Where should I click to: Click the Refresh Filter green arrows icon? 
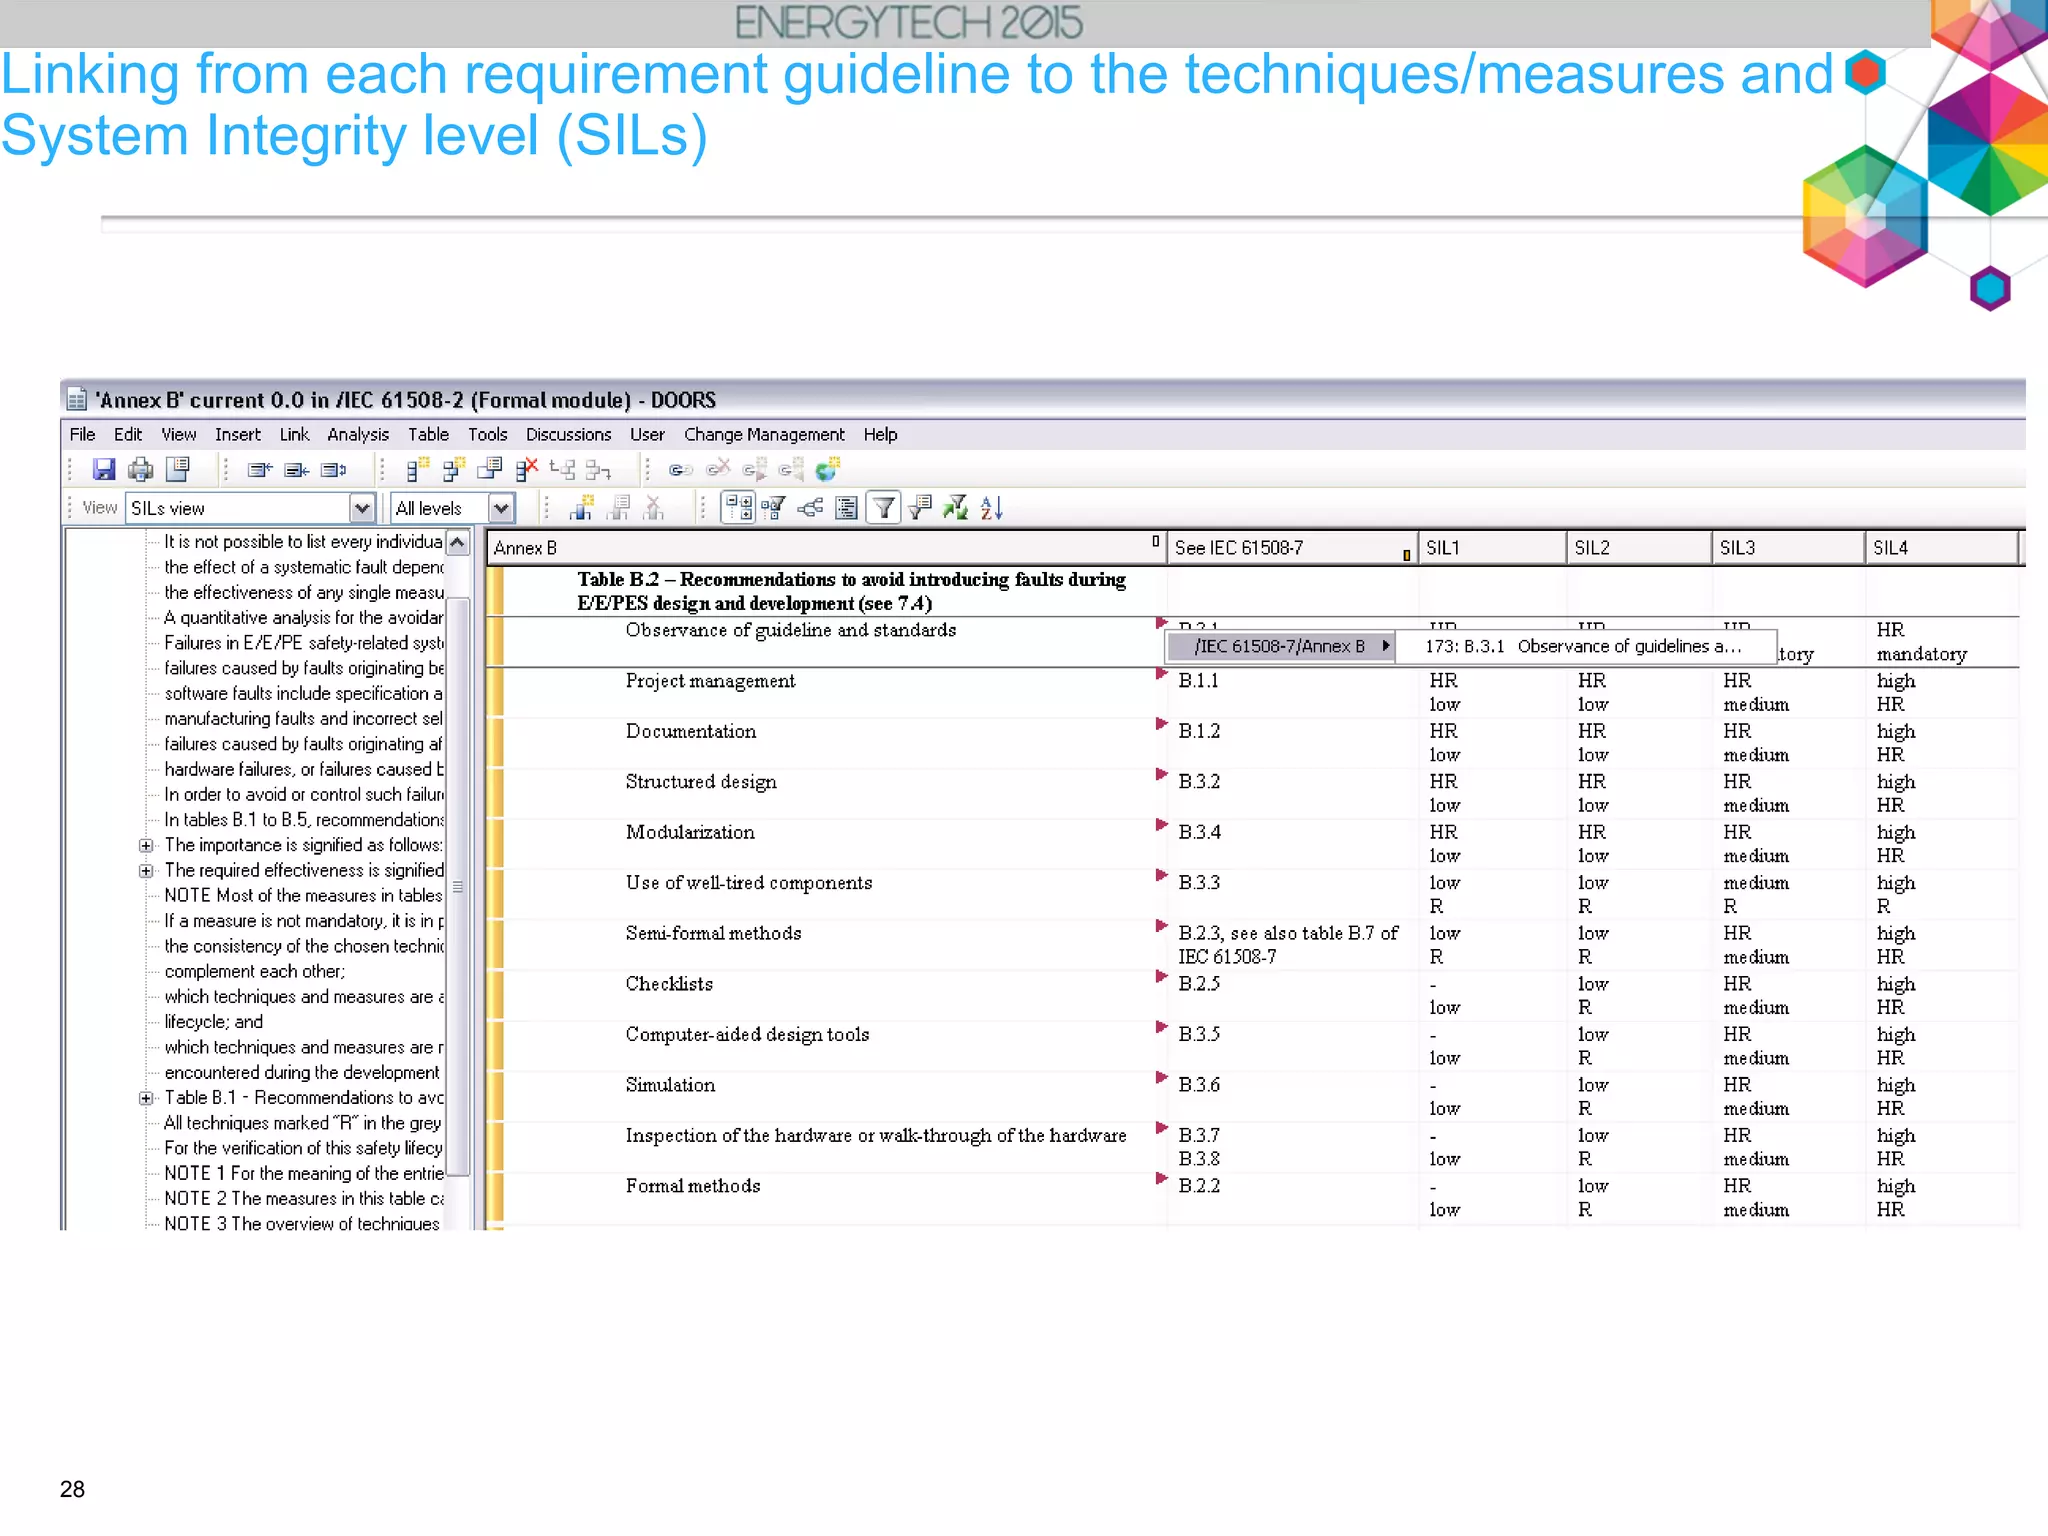(x=956, y=508)
